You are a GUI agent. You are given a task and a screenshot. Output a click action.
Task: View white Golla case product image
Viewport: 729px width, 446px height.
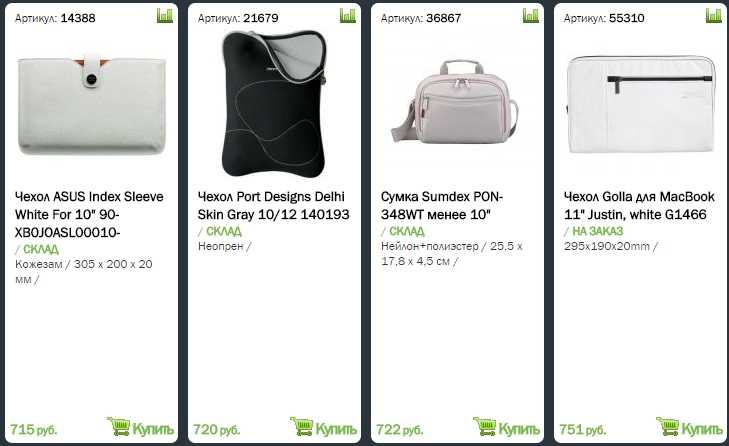click(x=640, y=104)
